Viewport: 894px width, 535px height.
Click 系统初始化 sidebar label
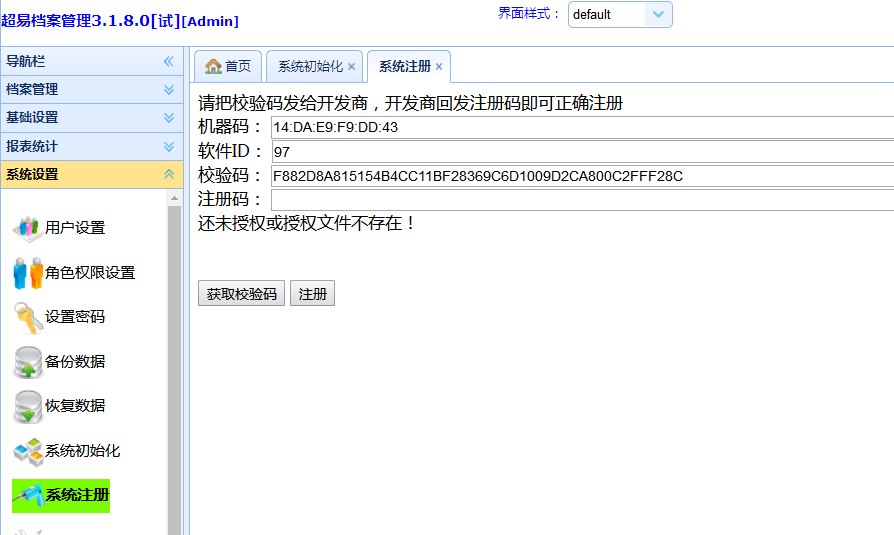pyautogui.click(x=83, y=451)
